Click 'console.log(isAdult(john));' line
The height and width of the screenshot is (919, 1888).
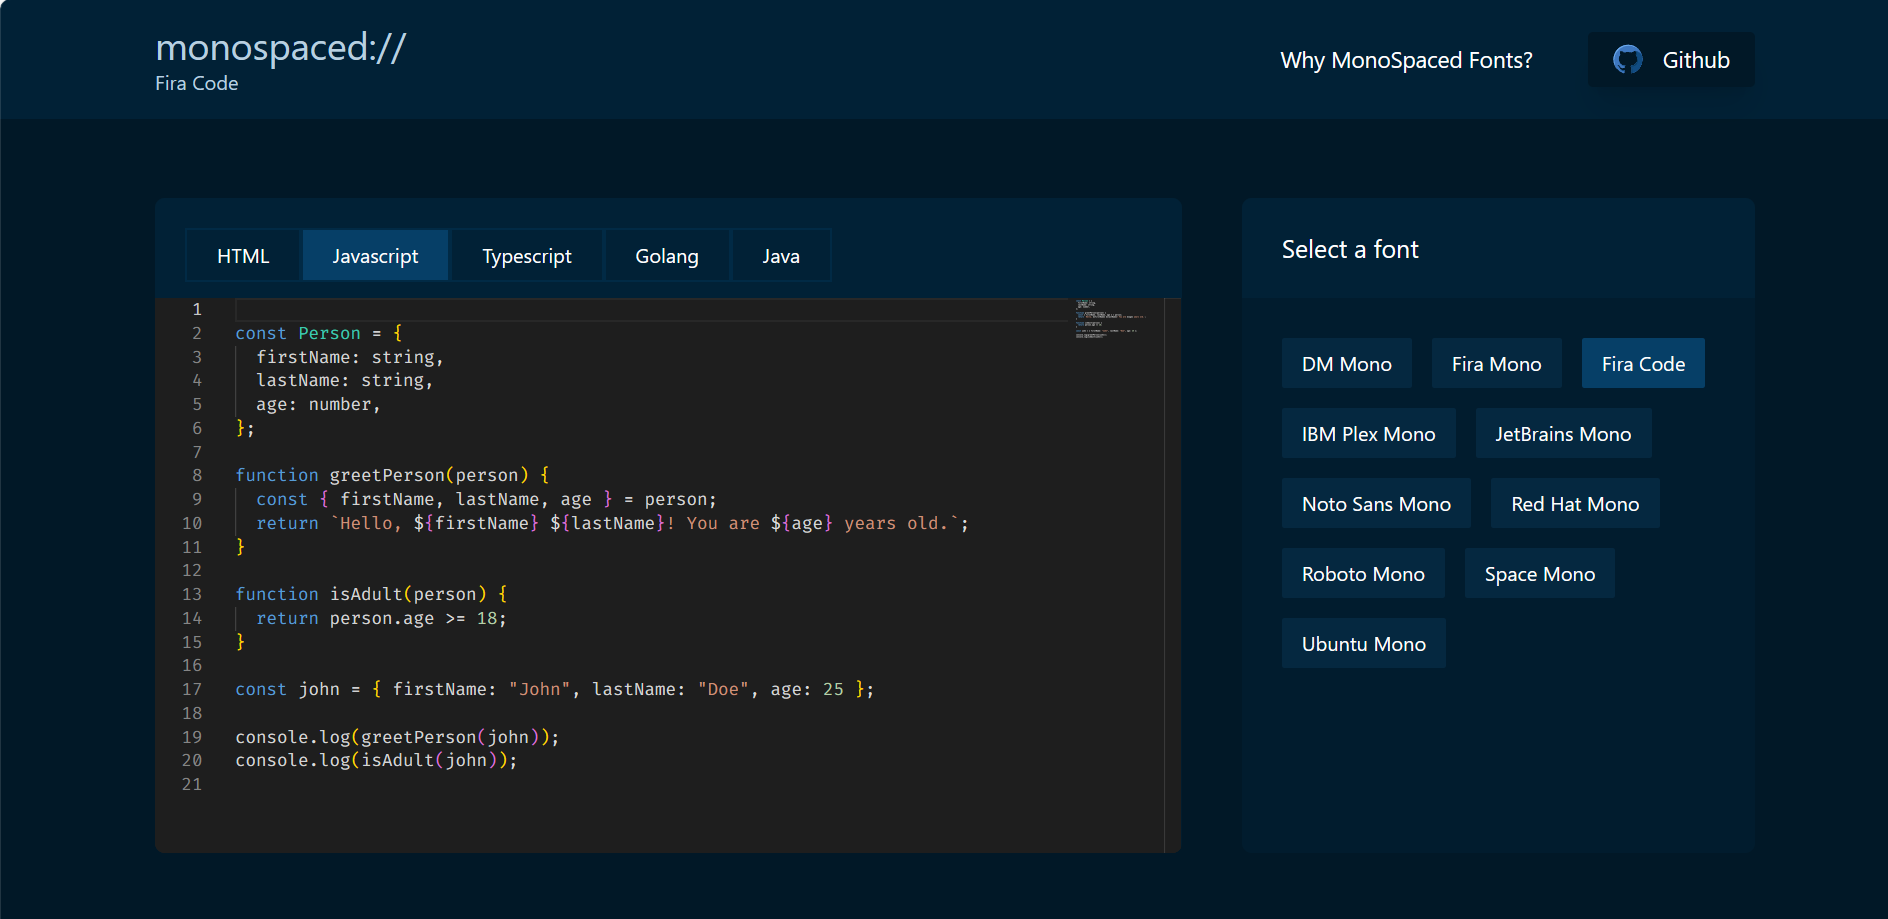click(376, 760)
